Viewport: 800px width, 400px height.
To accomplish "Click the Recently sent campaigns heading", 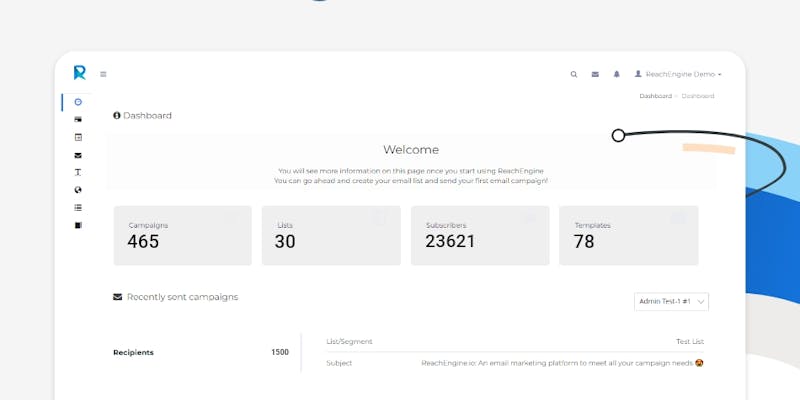I will point(182,297).
